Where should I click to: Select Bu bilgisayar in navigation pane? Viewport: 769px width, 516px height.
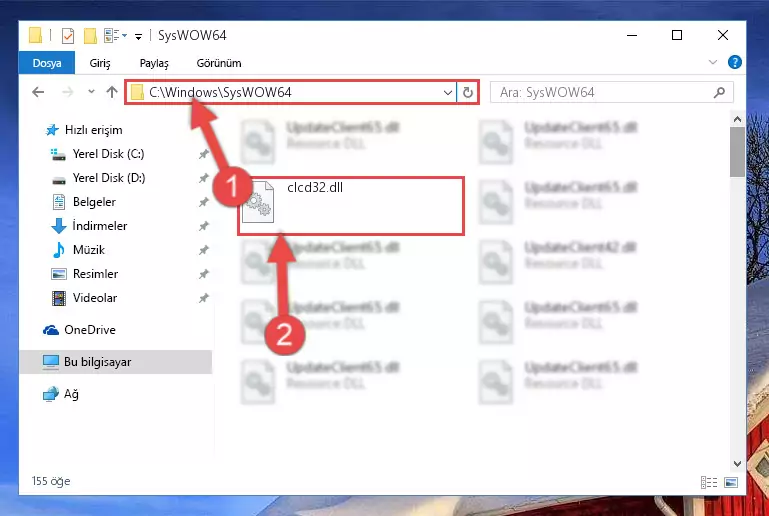tap(116, 362)
